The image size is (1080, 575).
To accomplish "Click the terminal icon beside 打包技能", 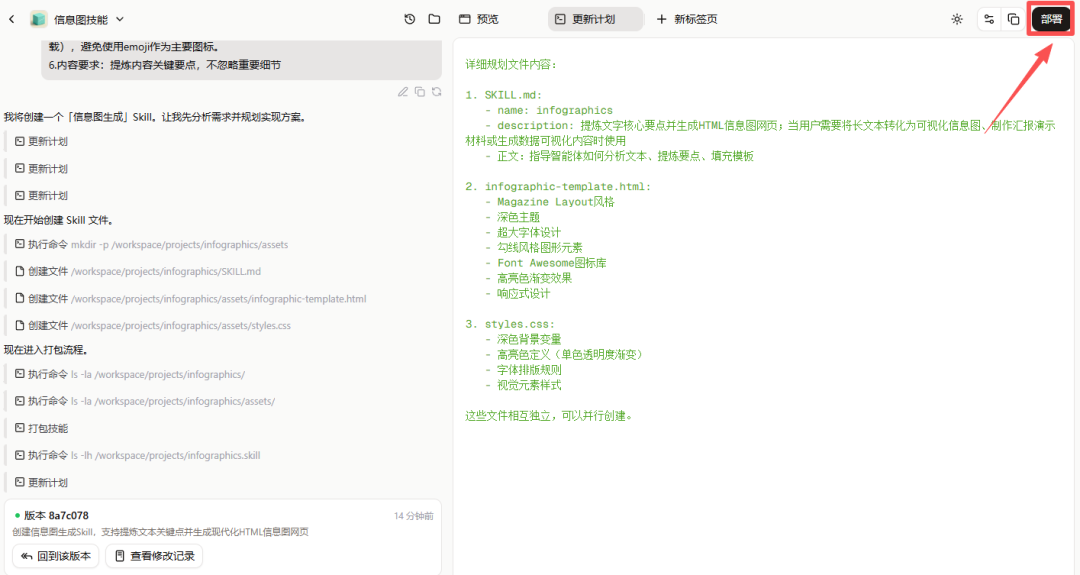I will [x=20, y=428].
